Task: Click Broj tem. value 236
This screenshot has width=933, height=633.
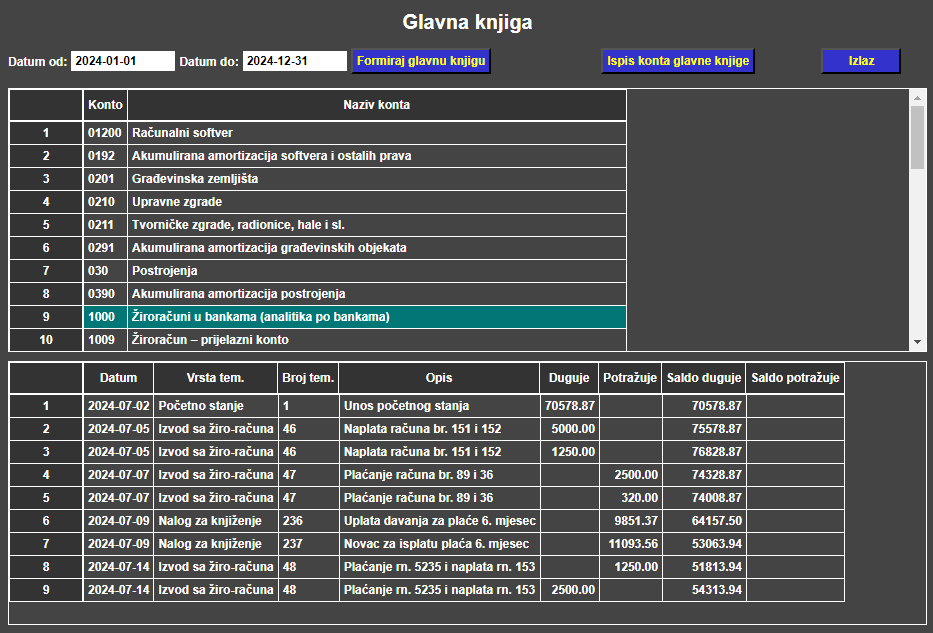Action: (308, 521)
